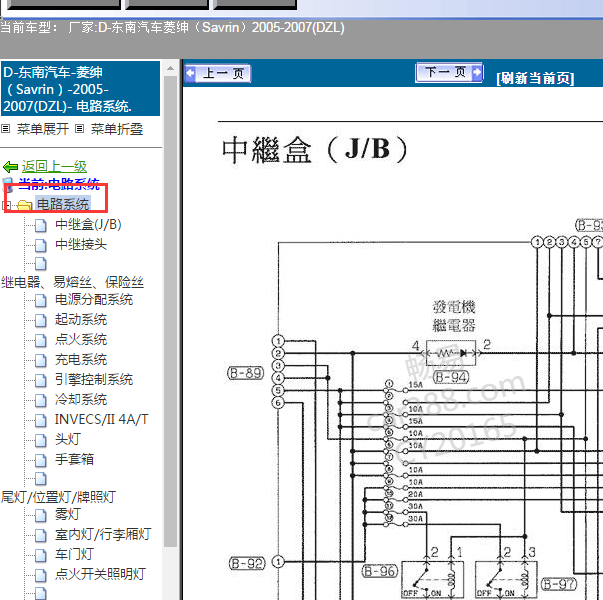603x600 pixels.
Task: Click page icon beside INVECS/II 4A/T
Action: (x=41, y=420)
